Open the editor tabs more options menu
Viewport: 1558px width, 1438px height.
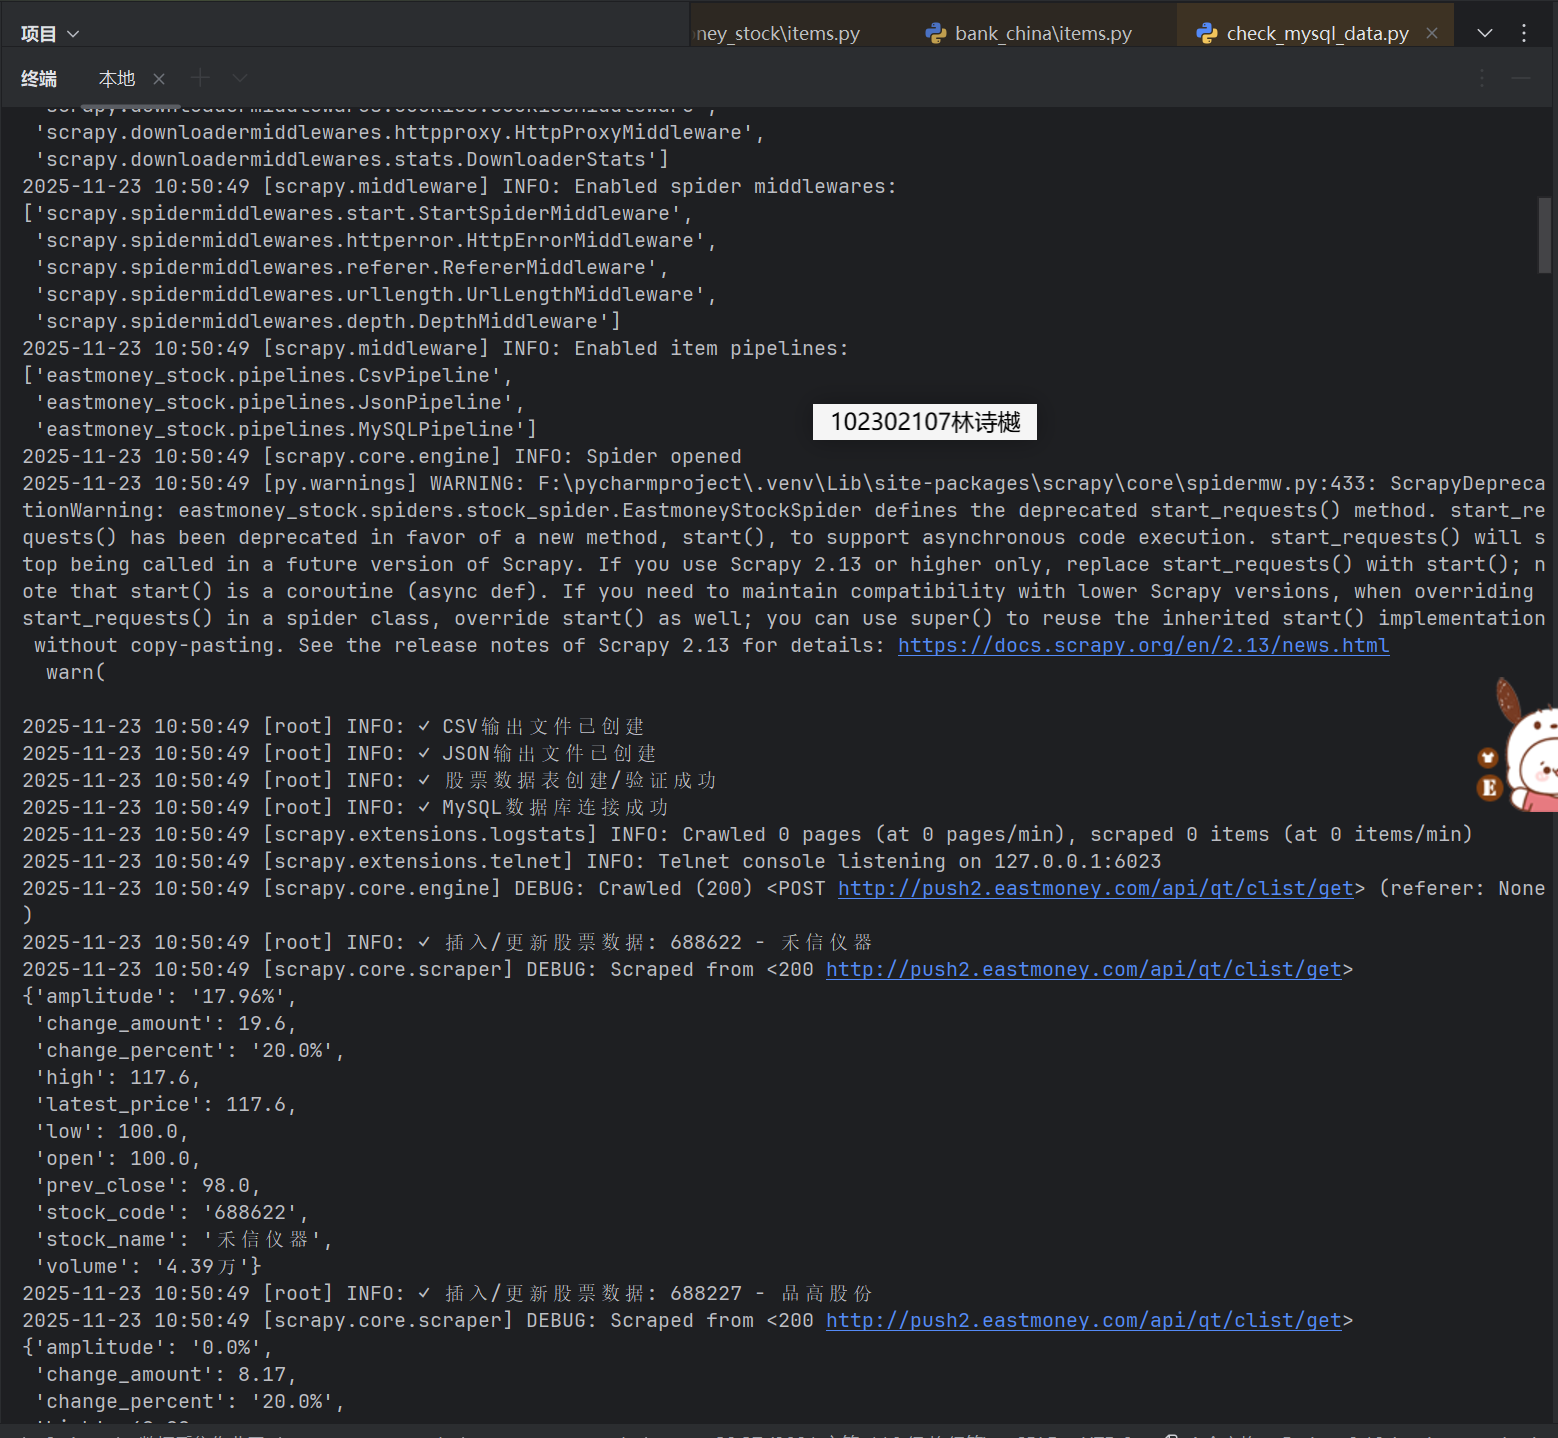1524,33
